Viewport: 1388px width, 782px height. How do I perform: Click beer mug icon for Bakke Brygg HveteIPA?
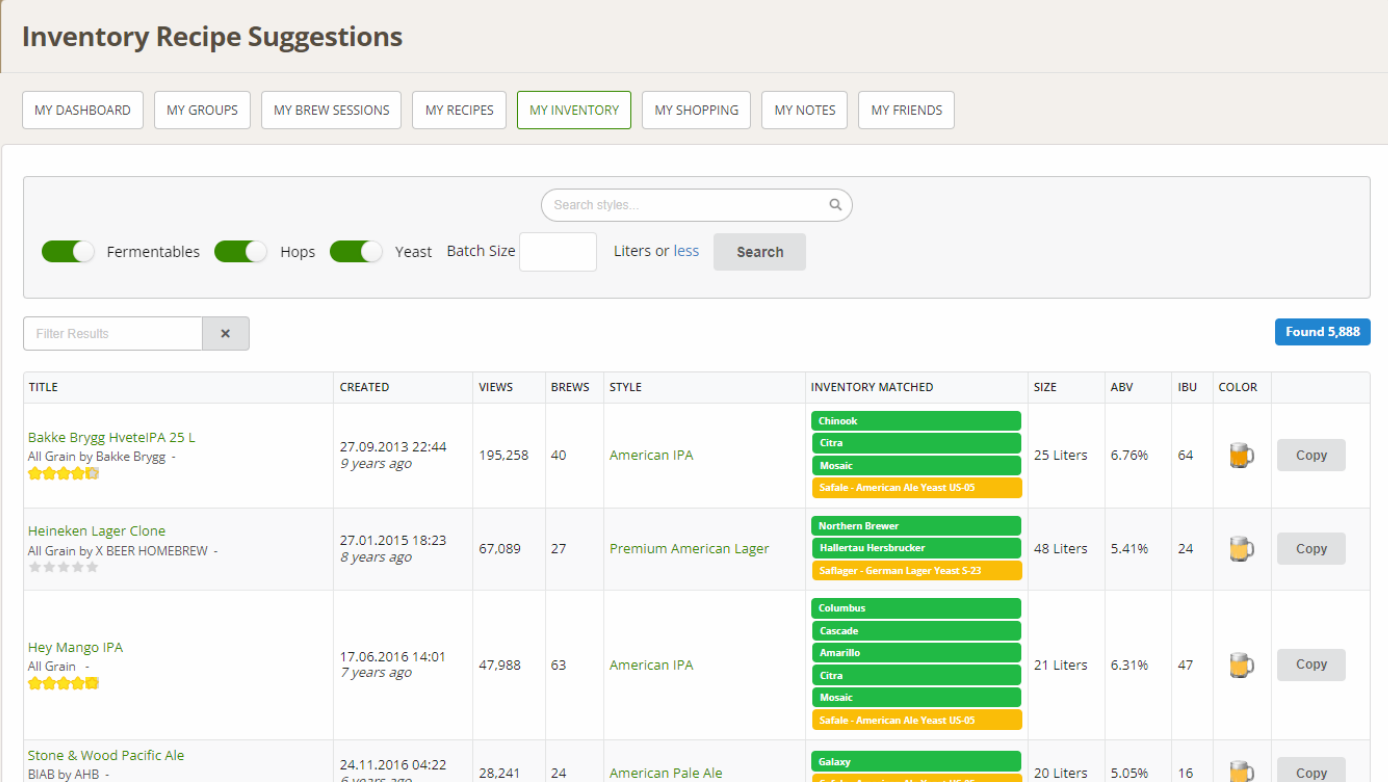(1241, 456)
